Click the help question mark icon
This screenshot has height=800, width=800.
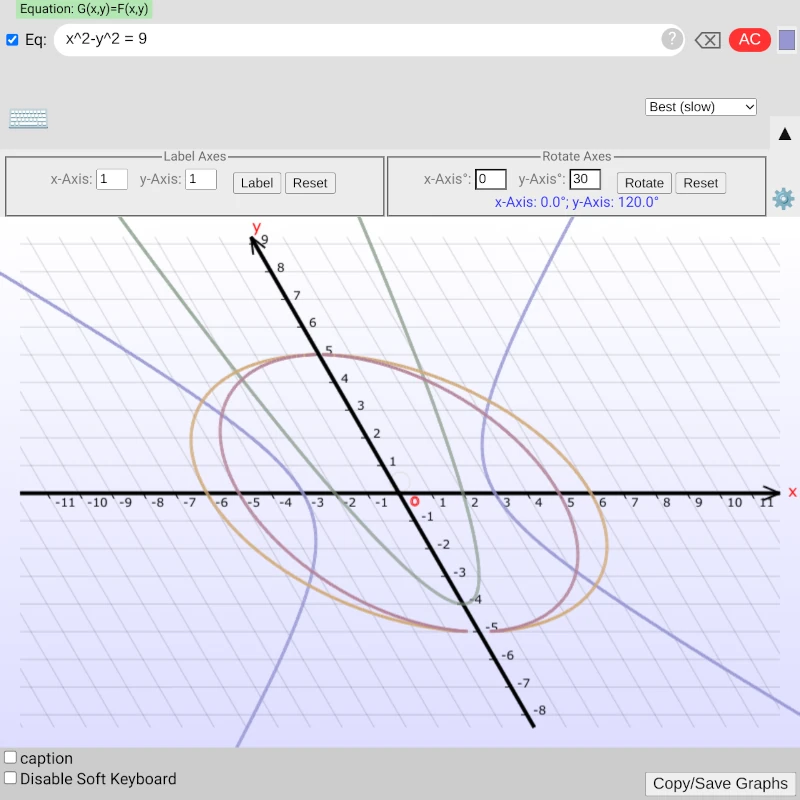(x=672, y=39)
